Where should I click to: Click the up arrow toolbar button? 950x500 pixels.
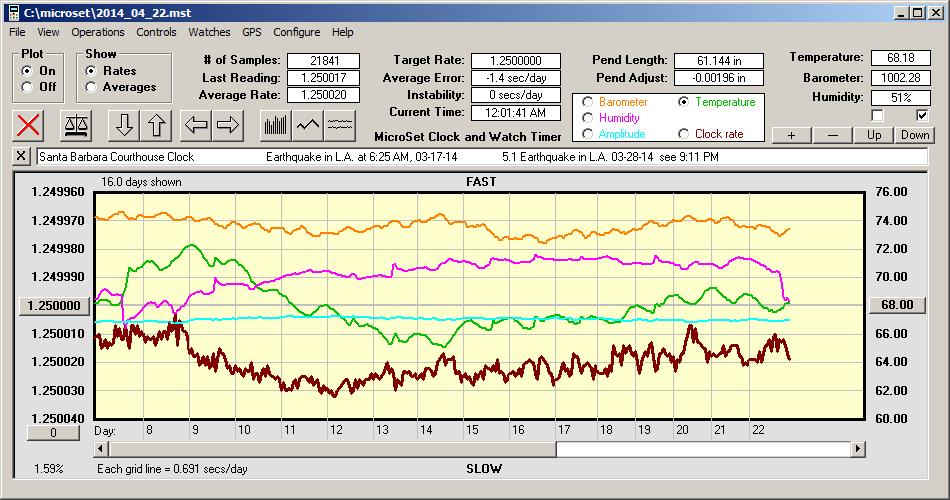[156, 125]
